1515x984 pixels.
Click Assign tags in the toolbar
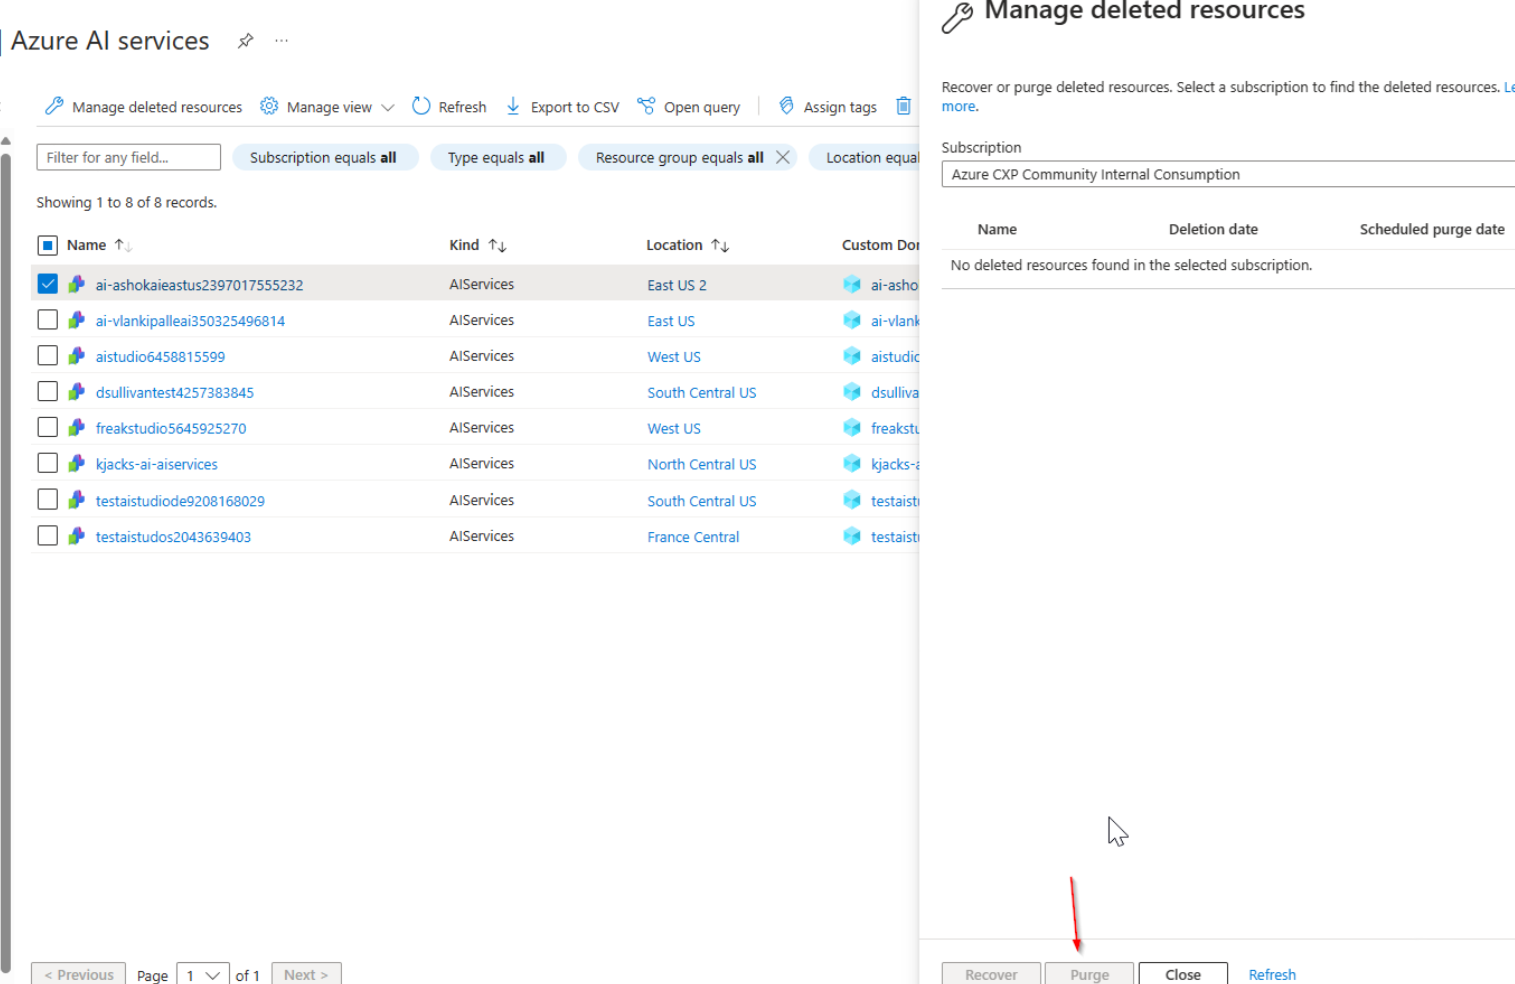(828, 106)
